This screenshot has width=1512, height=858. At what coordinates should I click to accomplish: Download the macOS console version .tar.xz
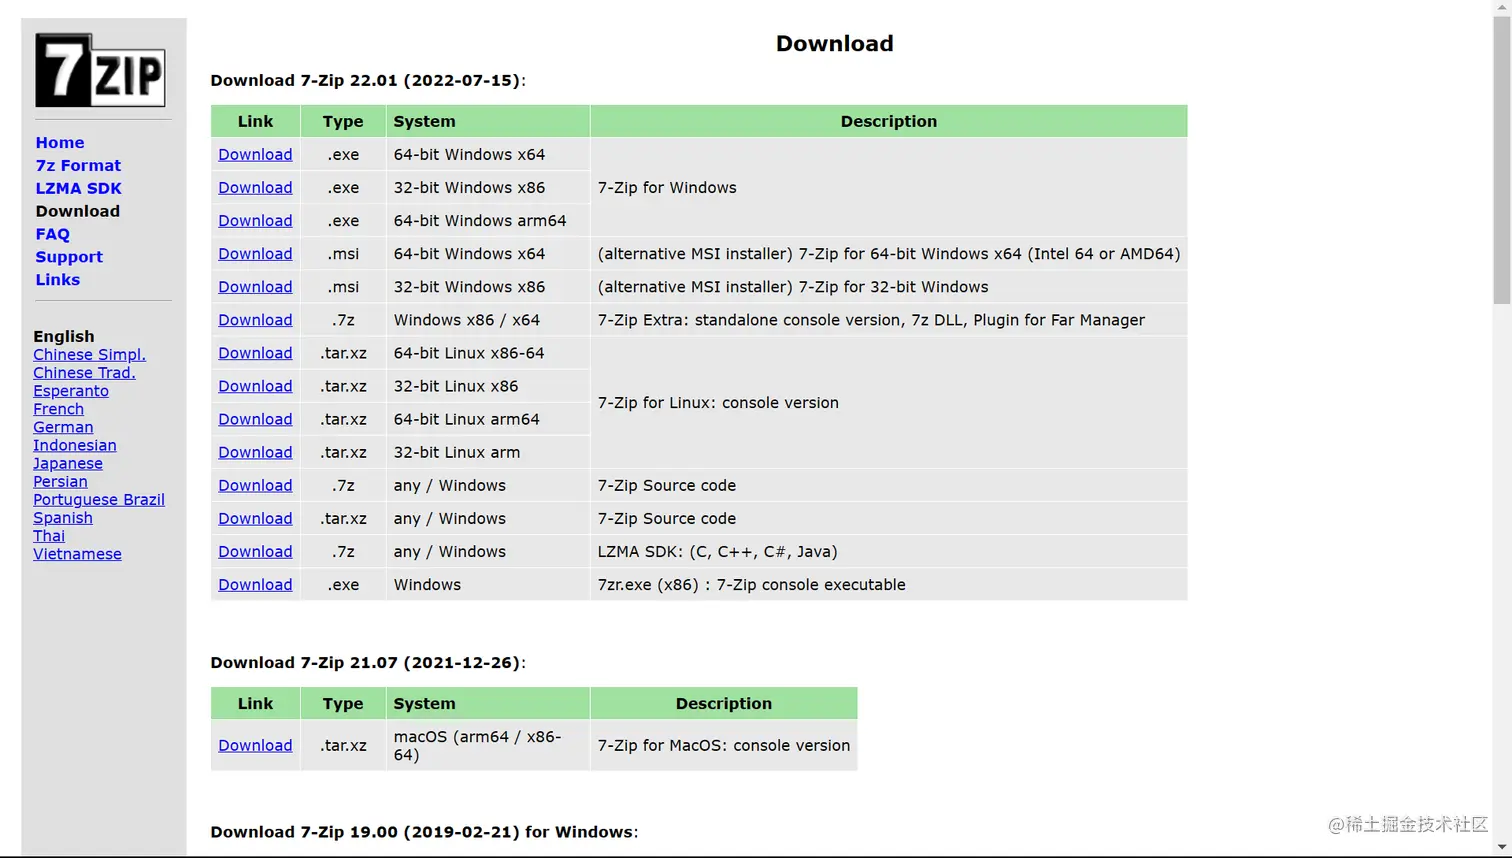click(x=255, y=746)
